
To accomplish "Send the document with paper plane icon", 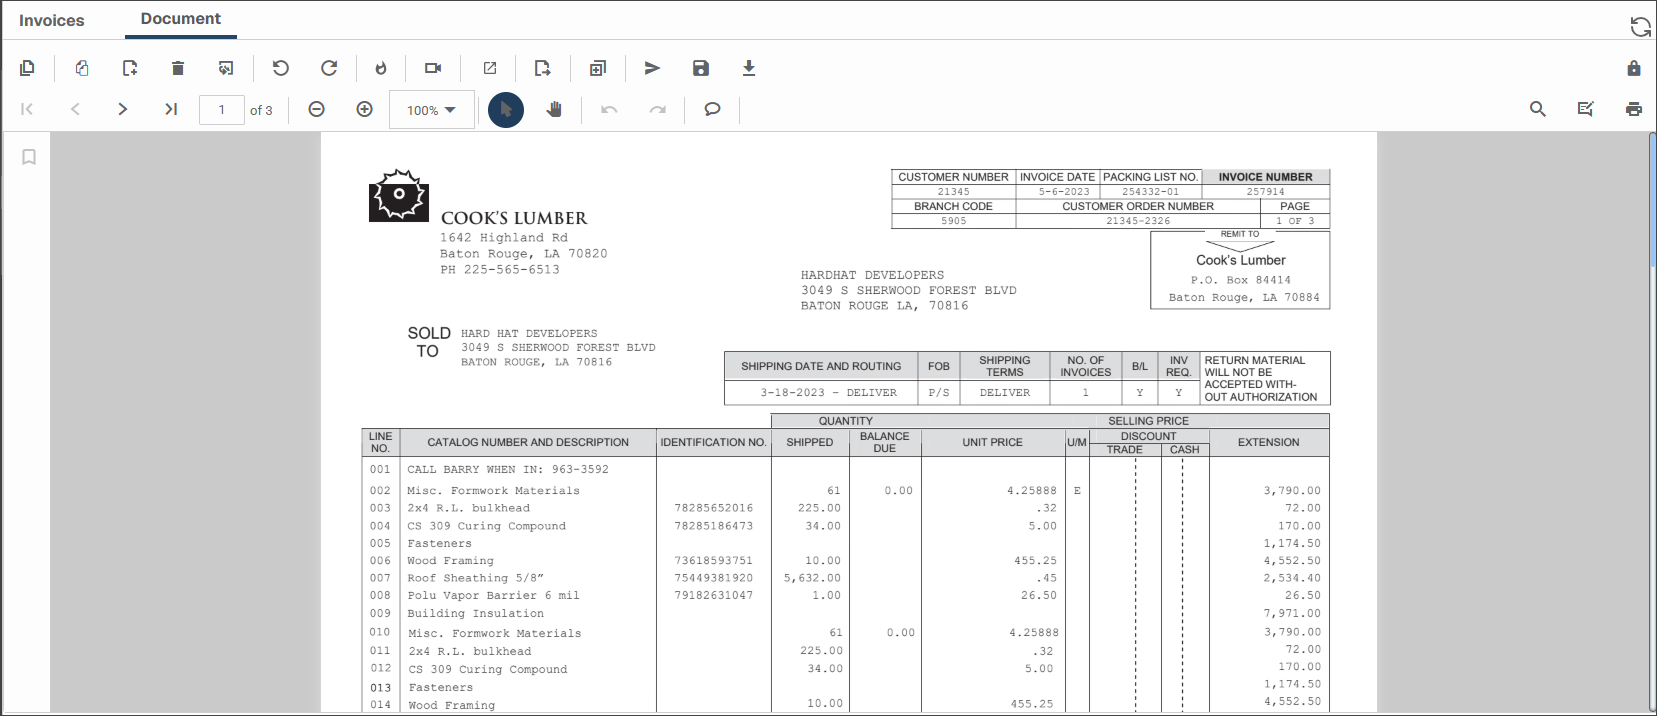I will tap(652, 68).
